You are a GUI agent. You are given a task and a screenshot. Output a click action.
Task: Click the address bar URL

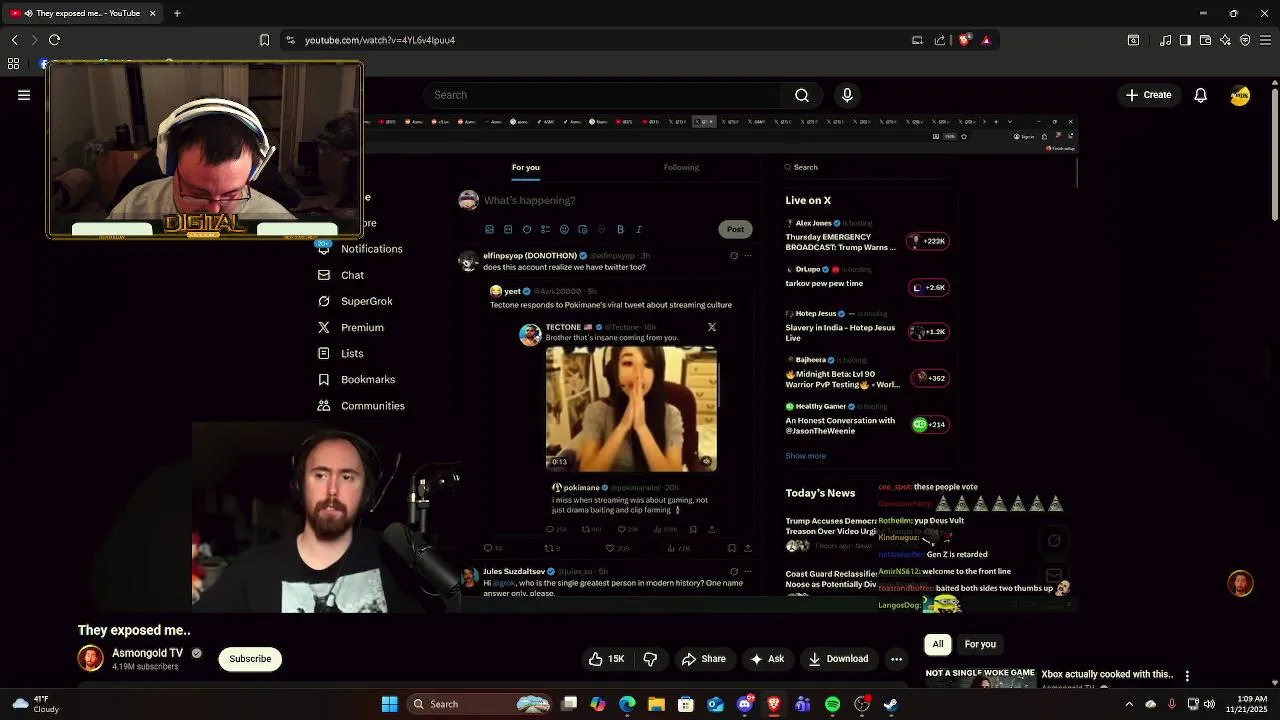(x=380, y=40)
